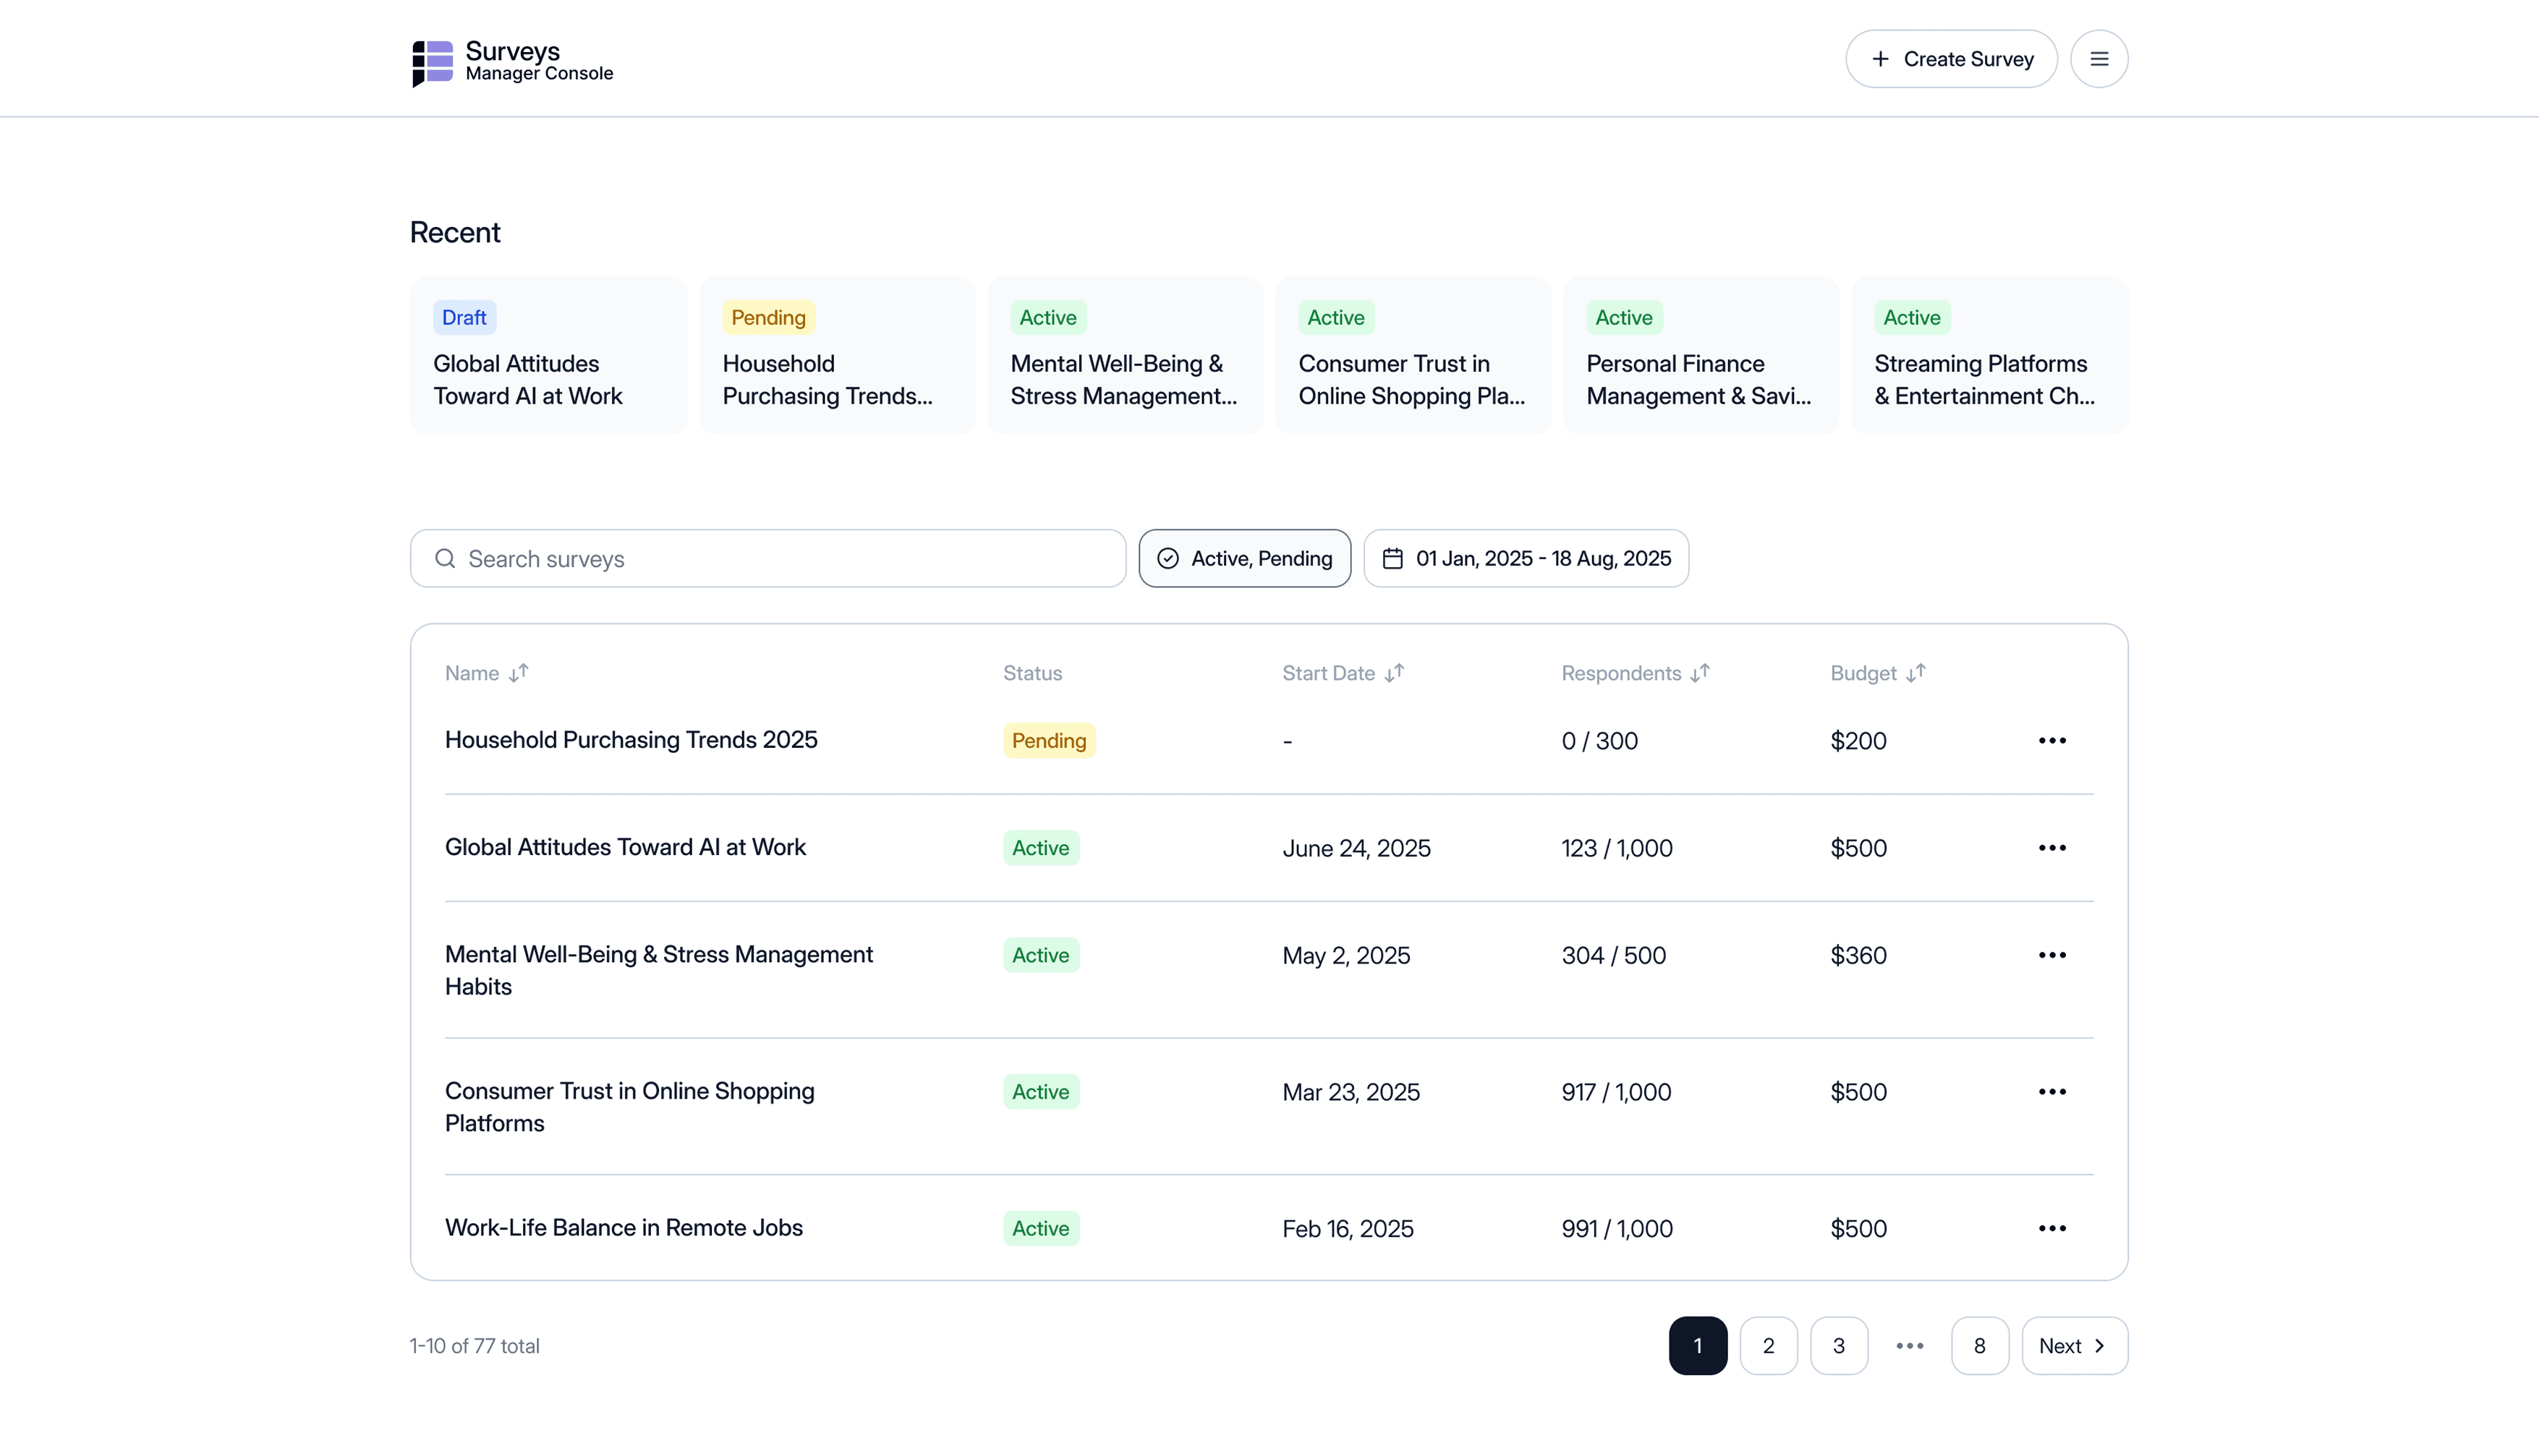Screen dimensions: 2539x1456
Task: Open the hamburger menu button
Action: tap(2098, 59)
